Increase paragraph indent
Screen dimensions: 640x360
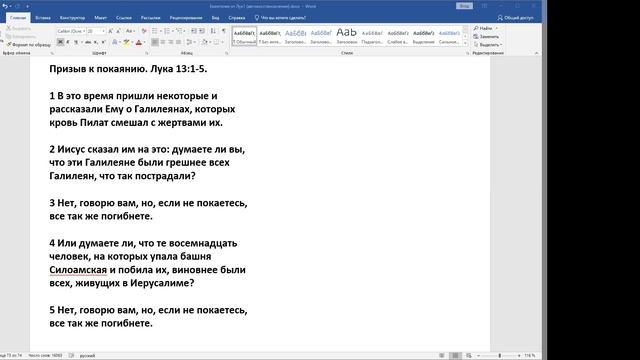click(x=202, y=31)
